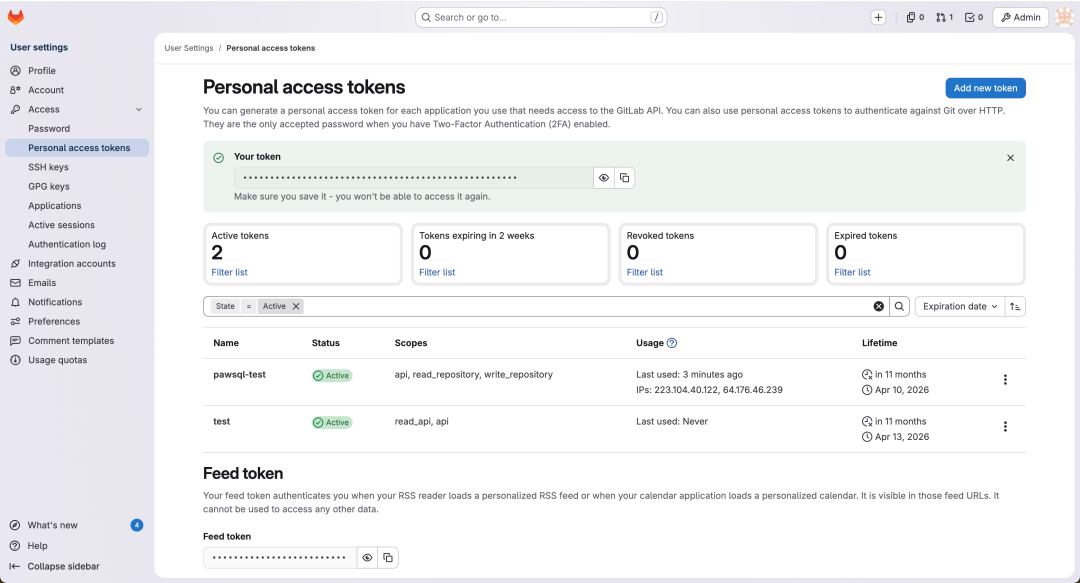
Task: Open the to-do list icon
Action: click(974, 17)
